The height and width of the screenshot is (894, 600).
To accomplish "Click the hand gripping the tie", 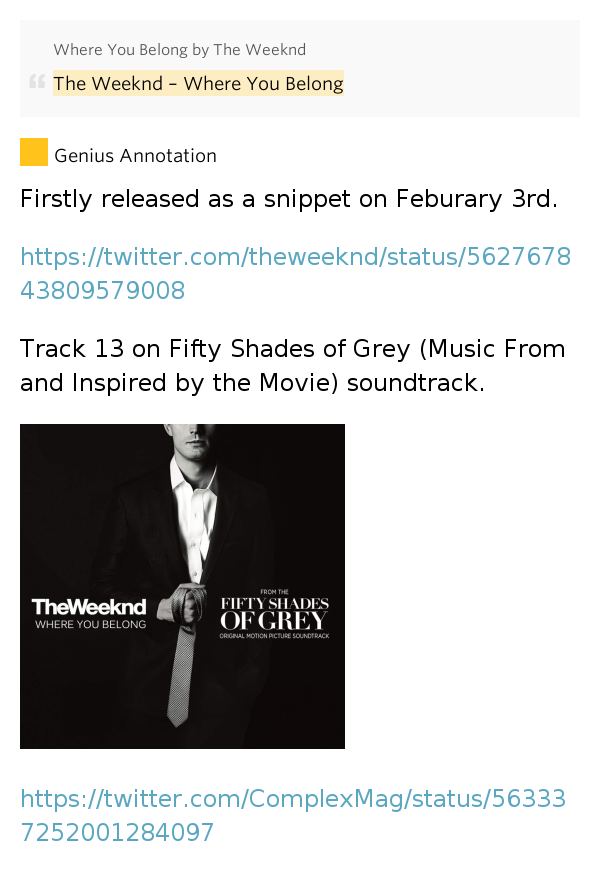I will click(189, 604).
